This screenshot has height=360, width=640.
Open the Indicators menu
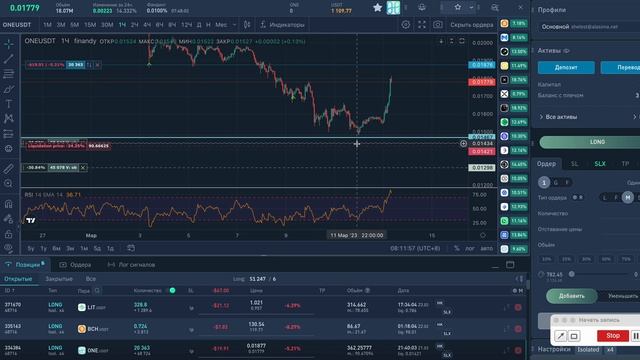click(x=282, y=25)
